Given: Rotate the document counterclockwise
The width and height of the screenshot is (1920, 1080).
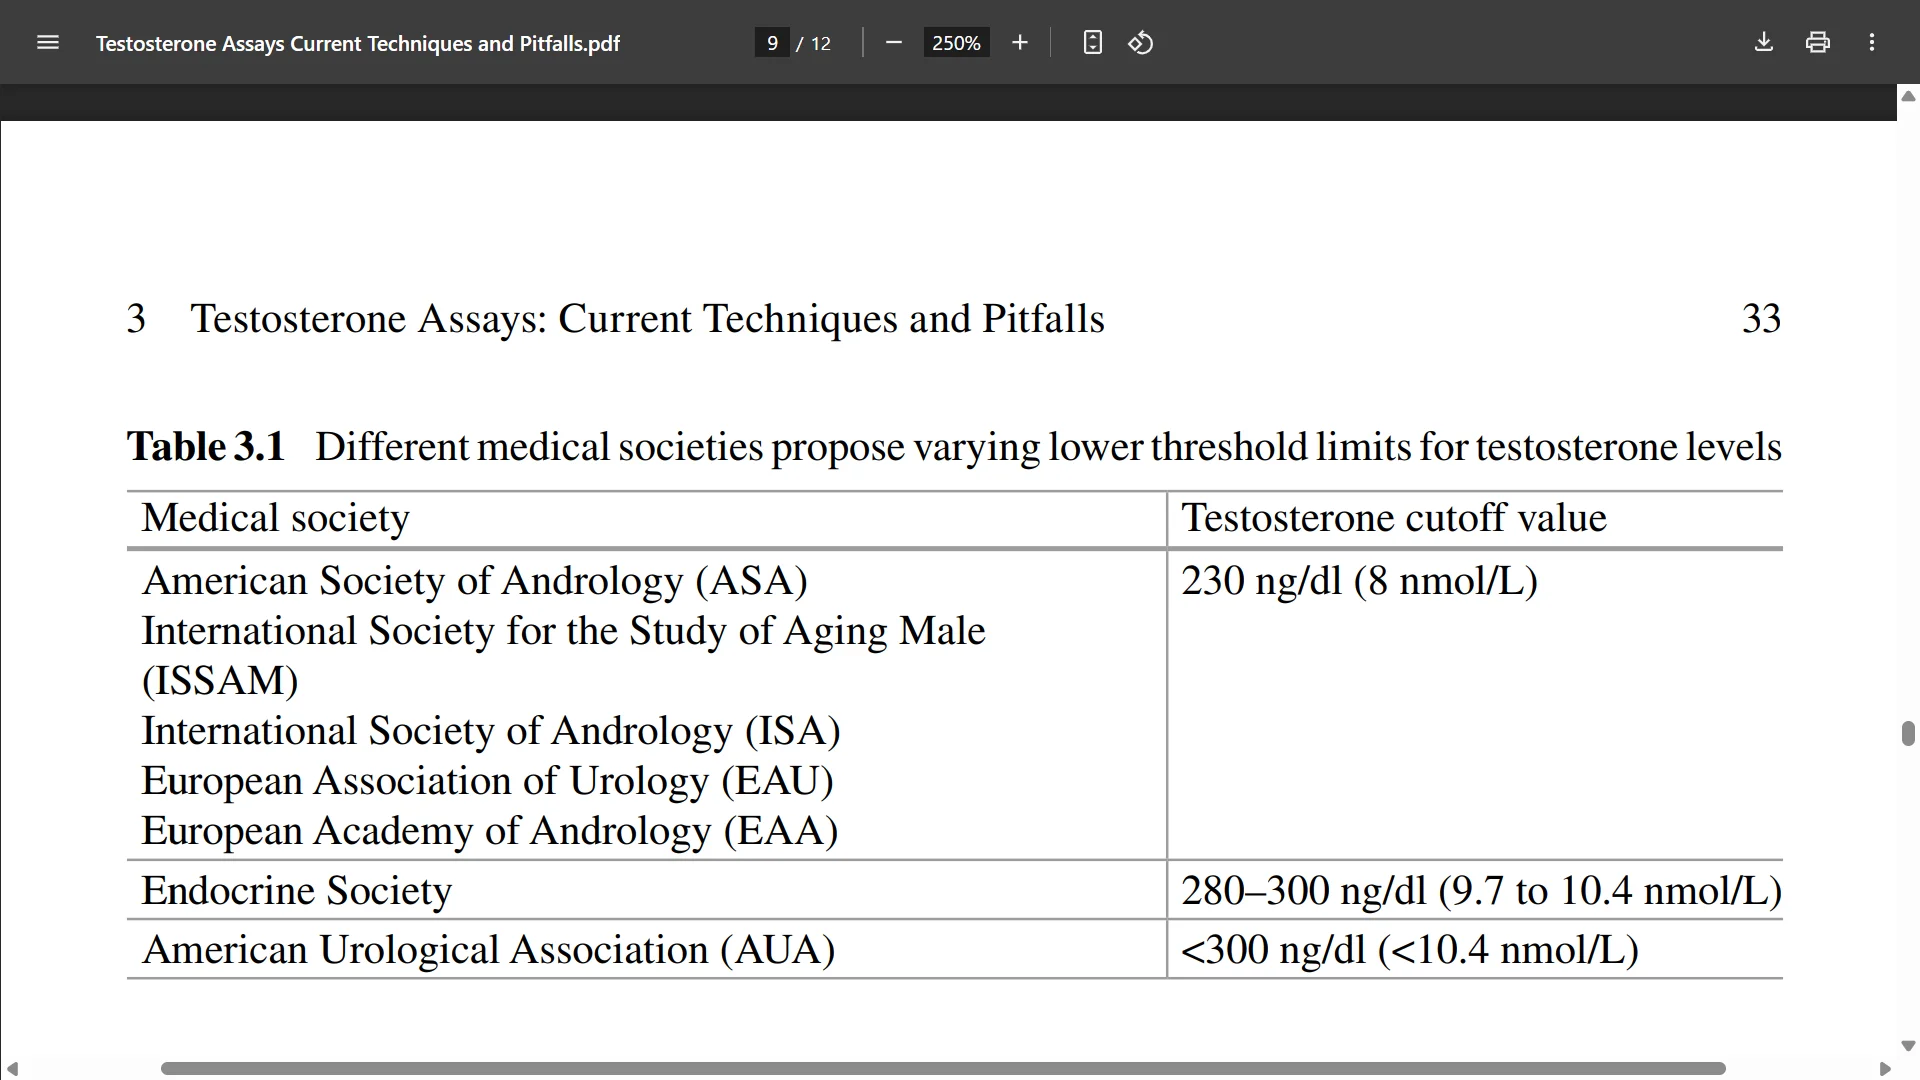Looking at the screenshot, I should [x=1141, y=43].
